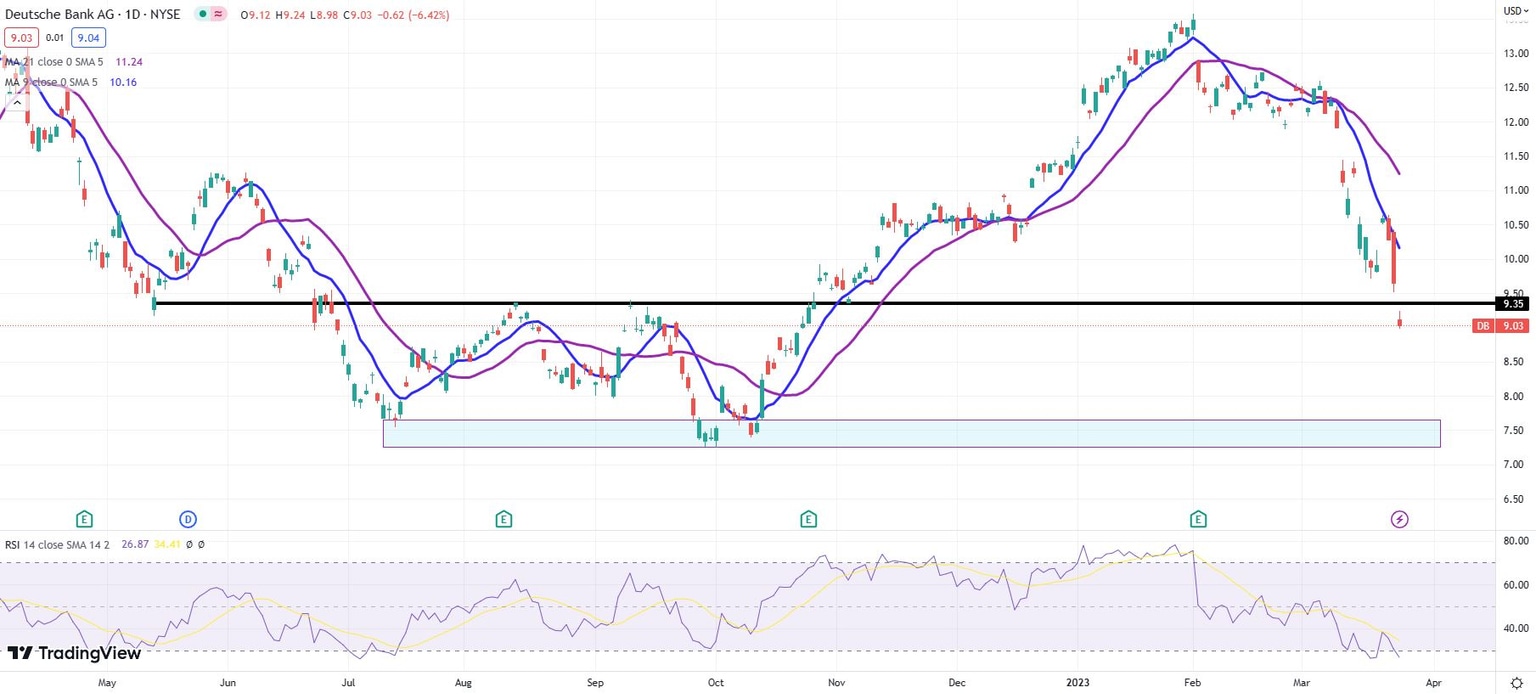Click the red 9.03 sell price button
The width and height of the screenshot is (1536, 694).
20,37
